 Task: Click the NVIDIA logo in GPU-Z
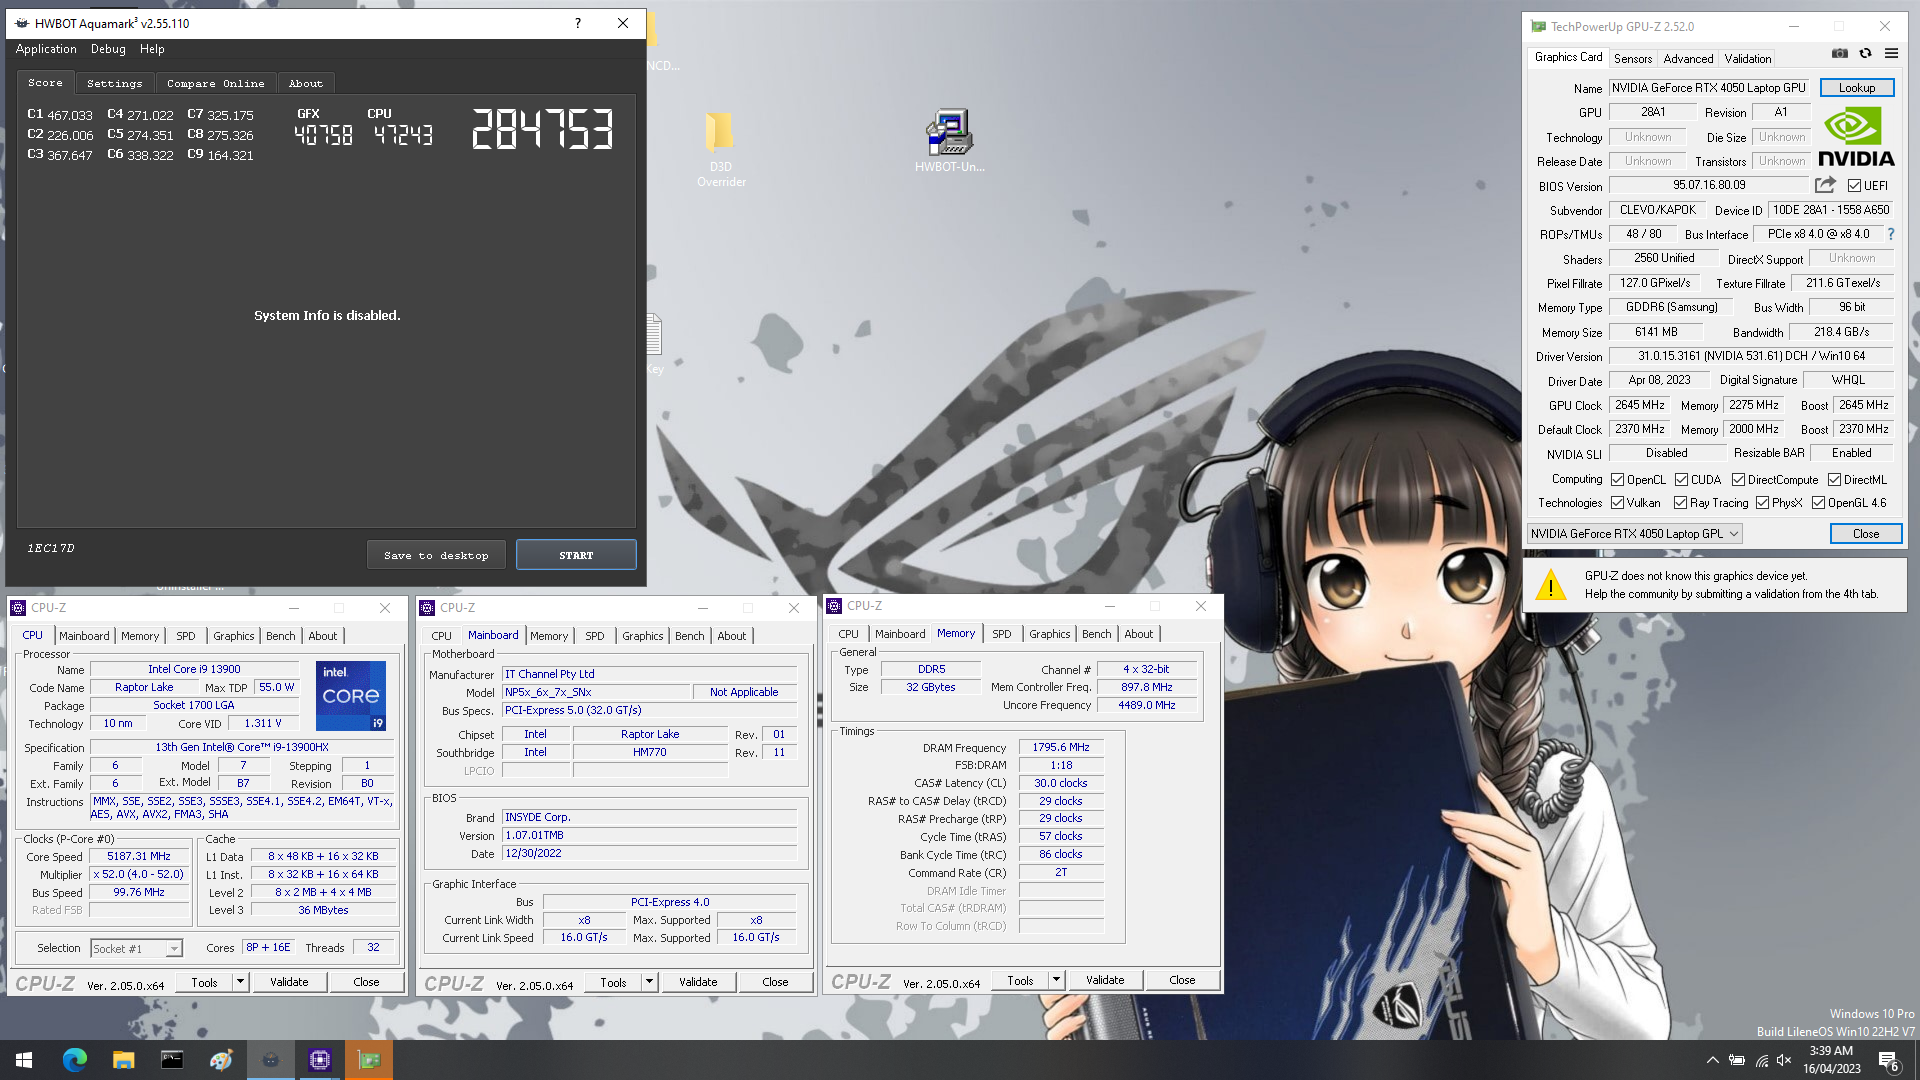(x=1856, y=137)
